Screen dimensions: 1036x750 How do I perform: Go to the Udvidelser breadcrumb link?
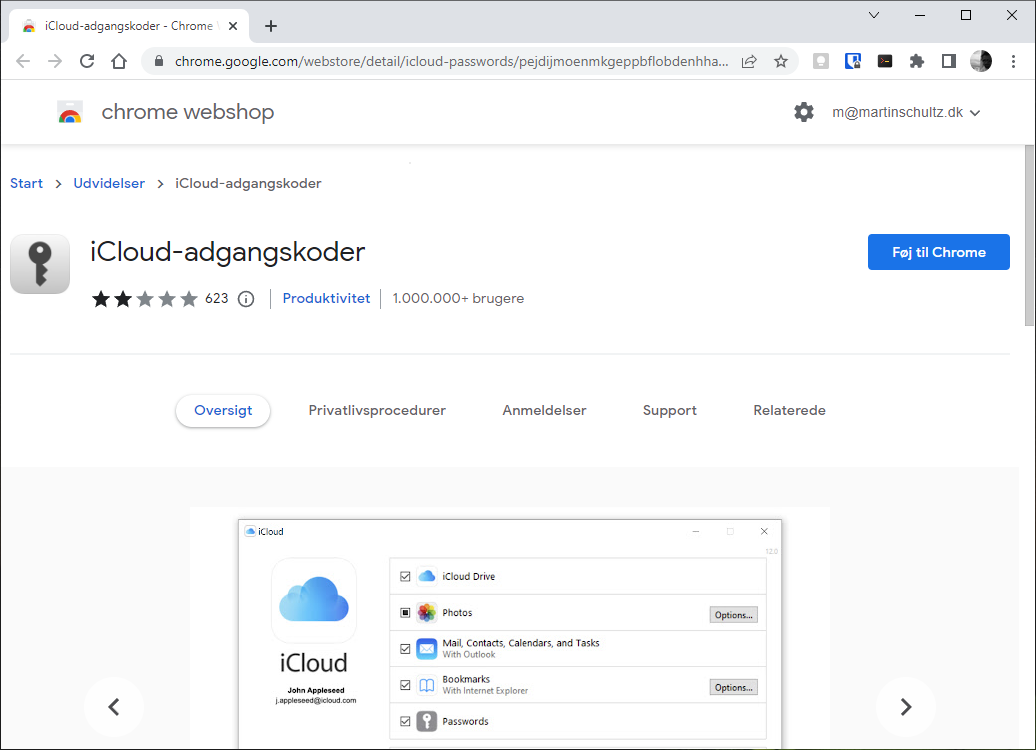109,184
